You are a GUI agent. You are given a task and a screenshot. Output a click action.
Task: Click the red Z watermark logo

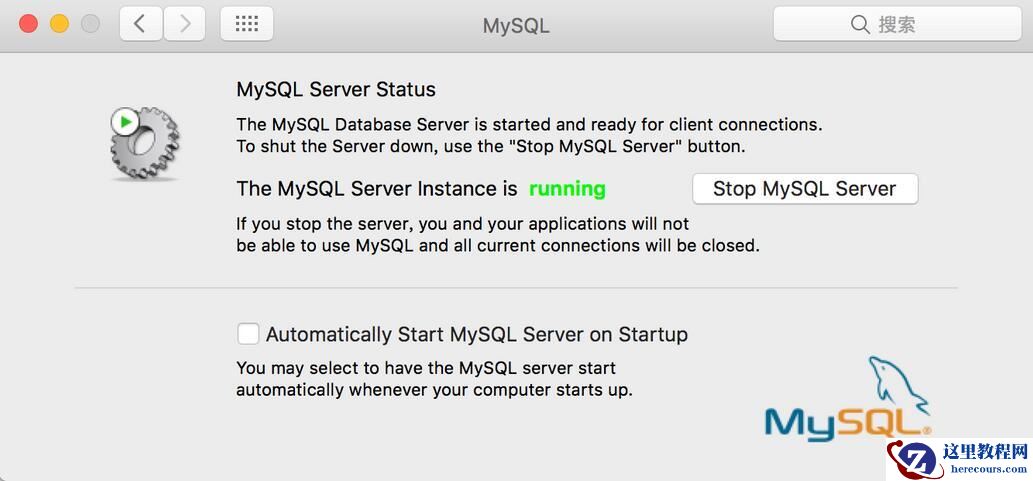[x=912, y=460]
